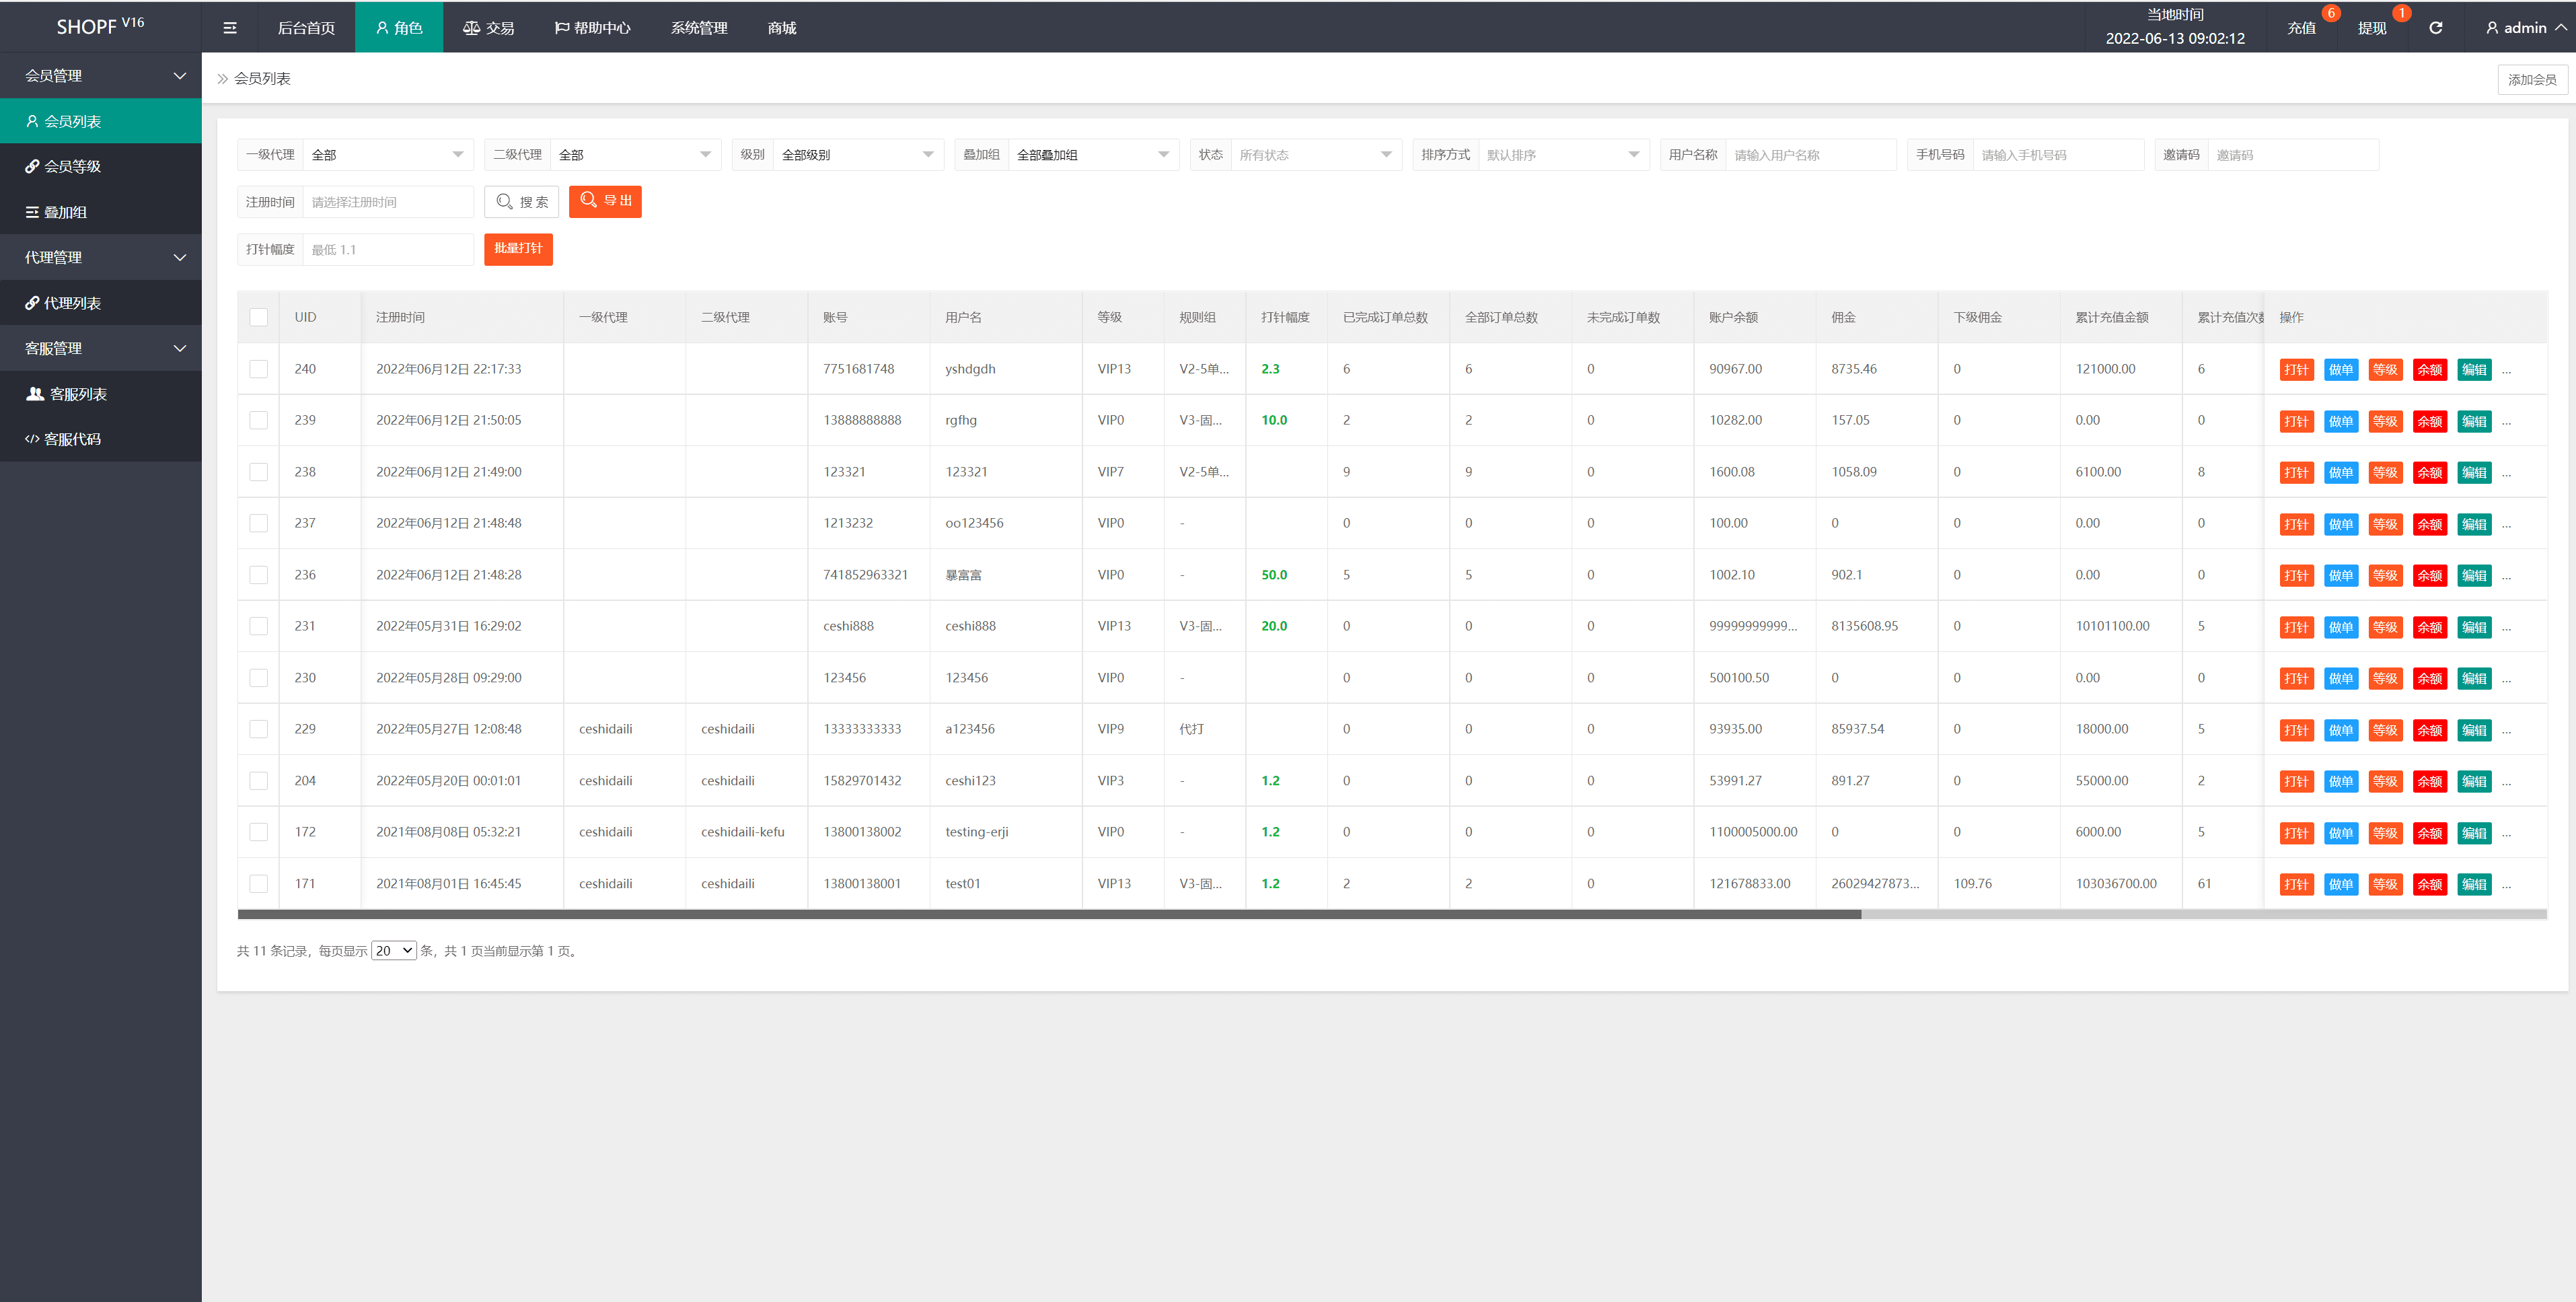
Task: Open 会员等级 in the sidebar
Action: point(72,166)
